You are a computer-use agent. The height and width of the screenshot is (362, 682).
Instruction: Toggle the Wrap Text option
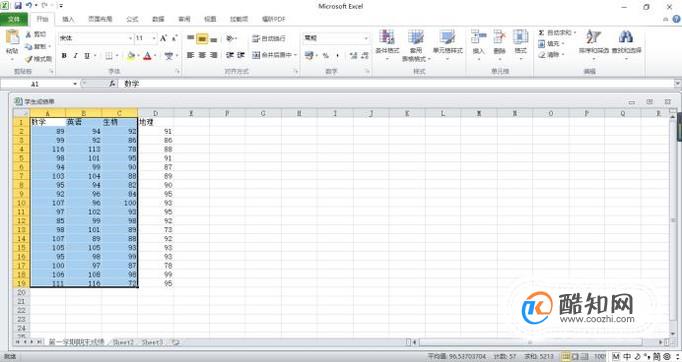[269, 39]
